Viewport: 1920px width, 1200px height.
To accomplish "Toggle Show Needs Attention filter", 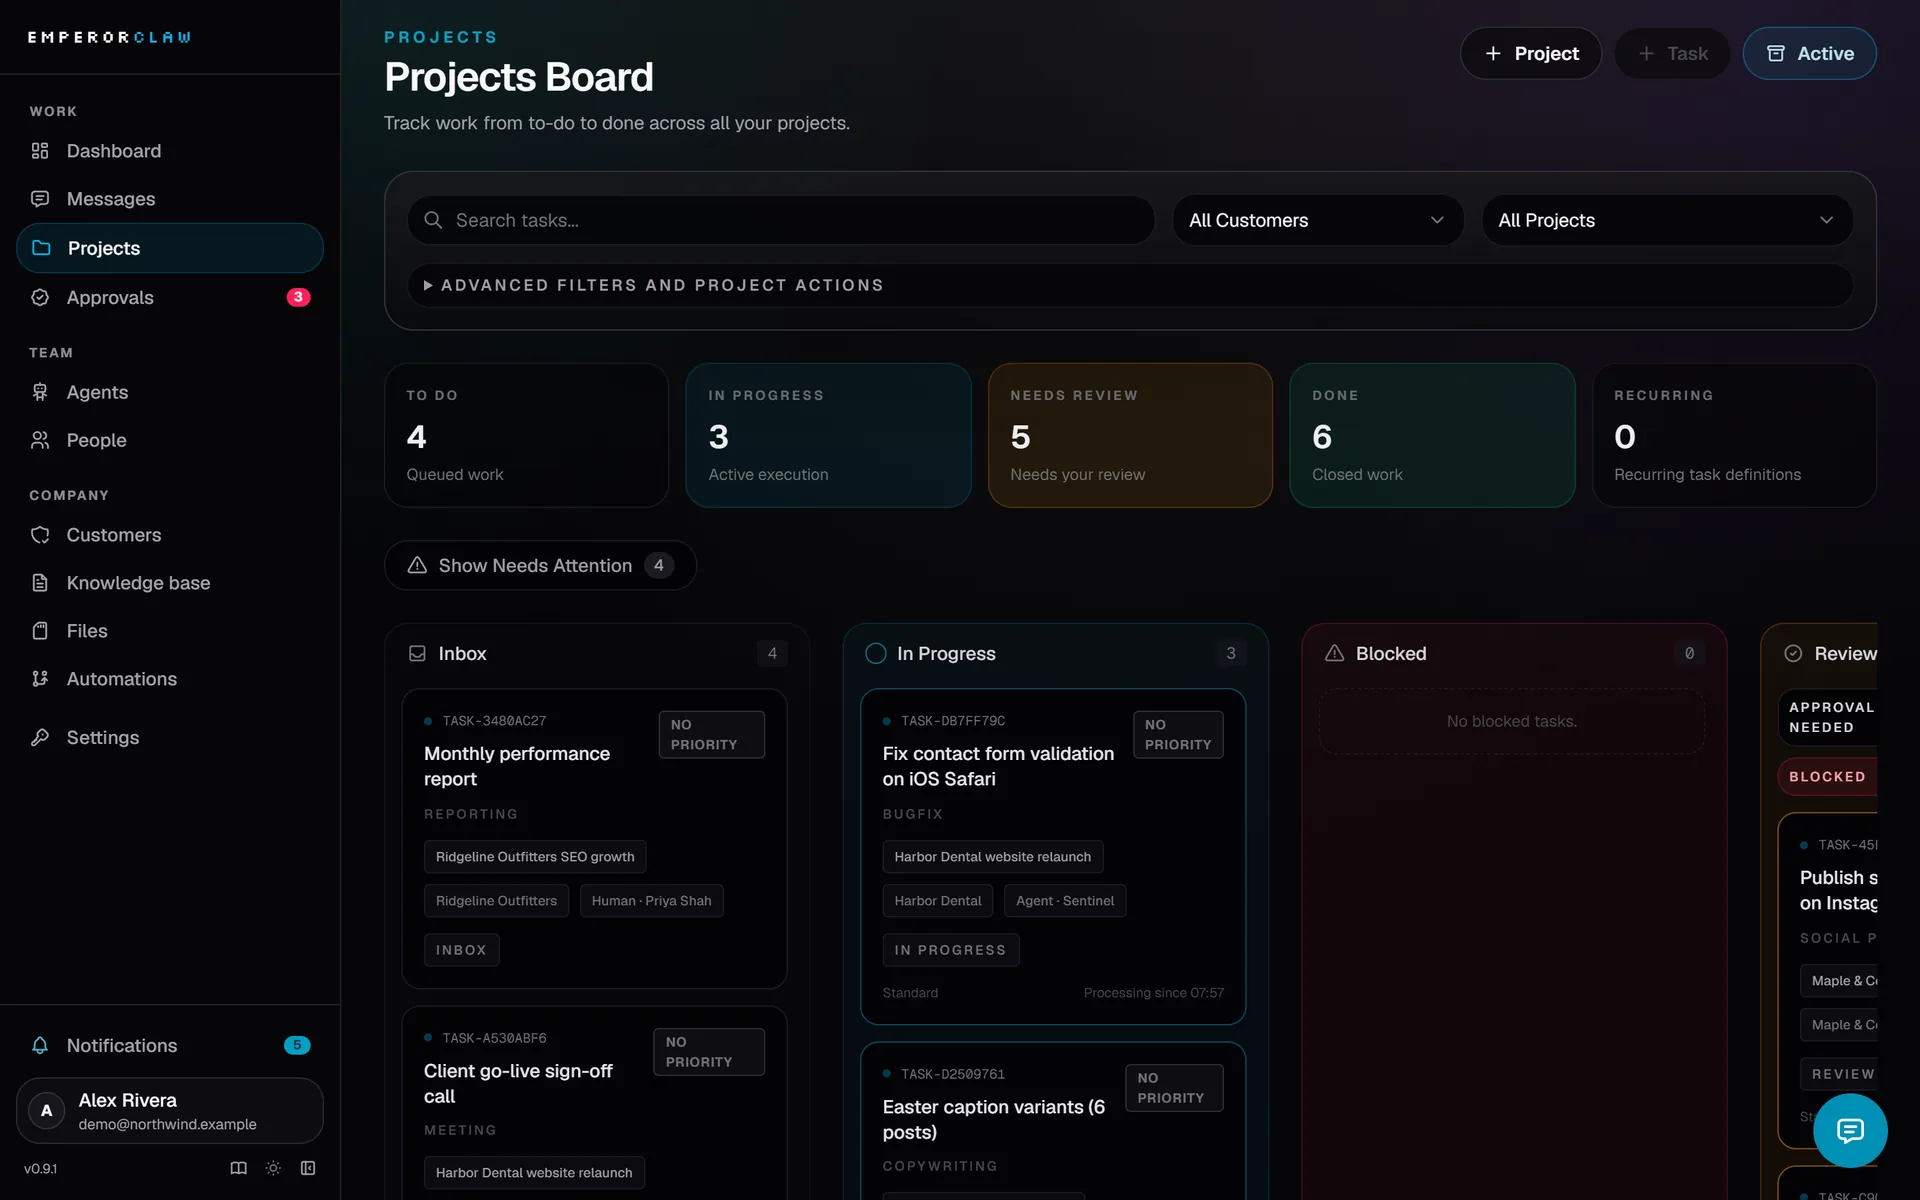I will tap(540, 565).
